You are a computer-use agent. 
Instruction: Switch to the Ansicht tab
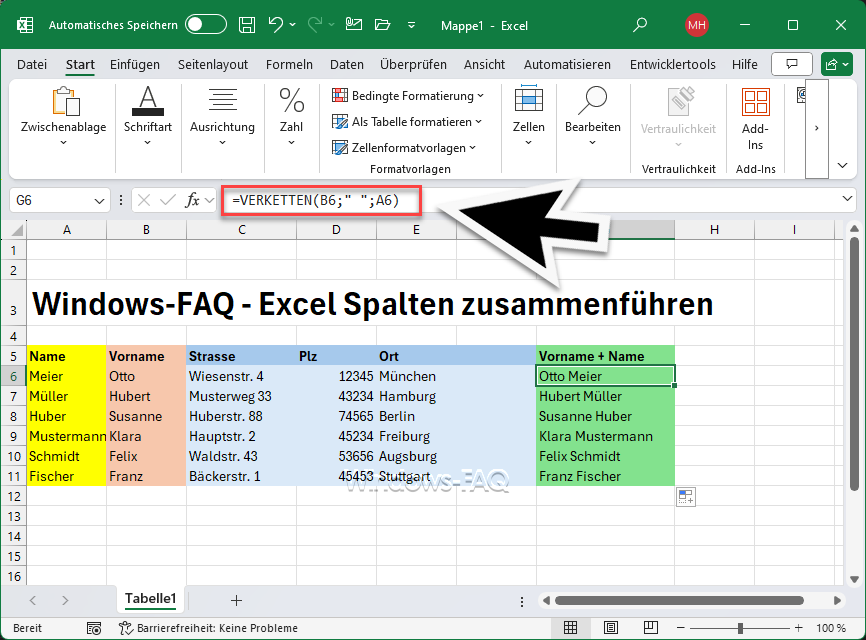click(x=484, y=65)
